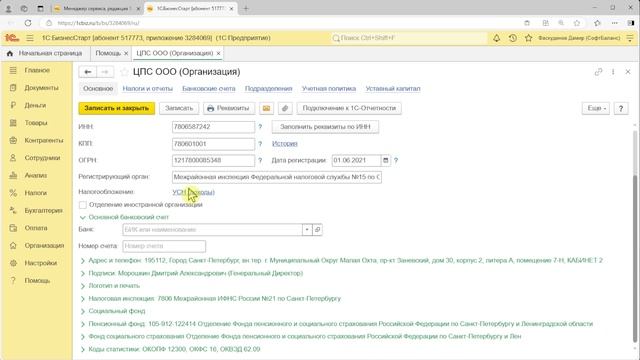Click the back arrow navigation button
Screen dimensions: 640x360
pos(88,72)
